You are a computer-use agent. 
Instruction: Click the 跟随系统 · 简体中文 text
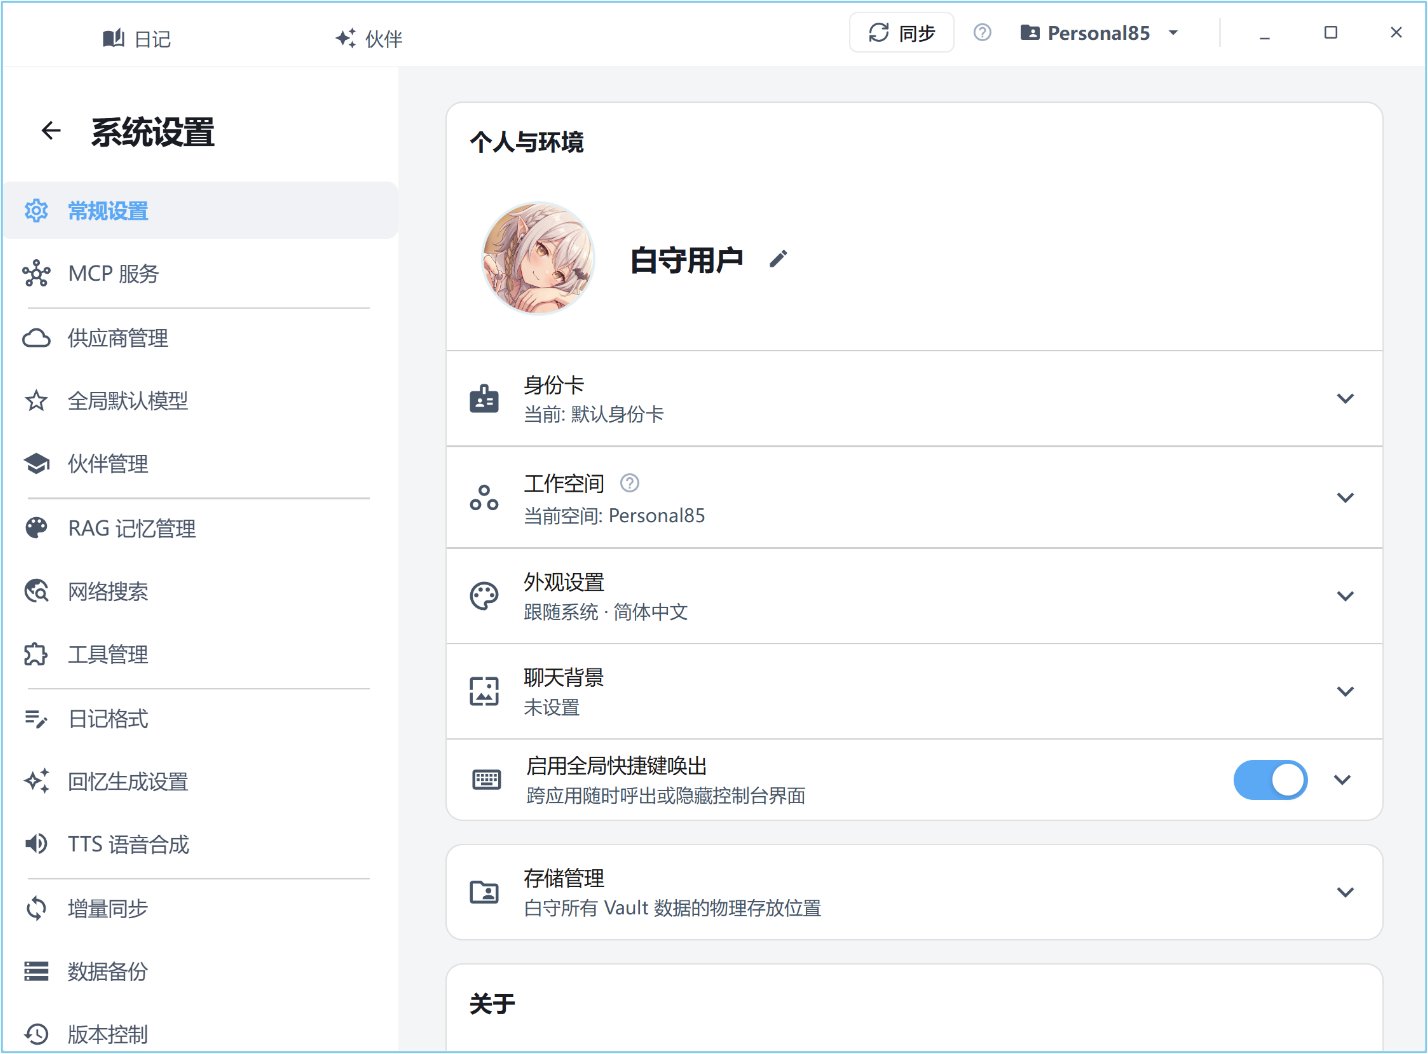pyautogui.click(x=606, y=612)
